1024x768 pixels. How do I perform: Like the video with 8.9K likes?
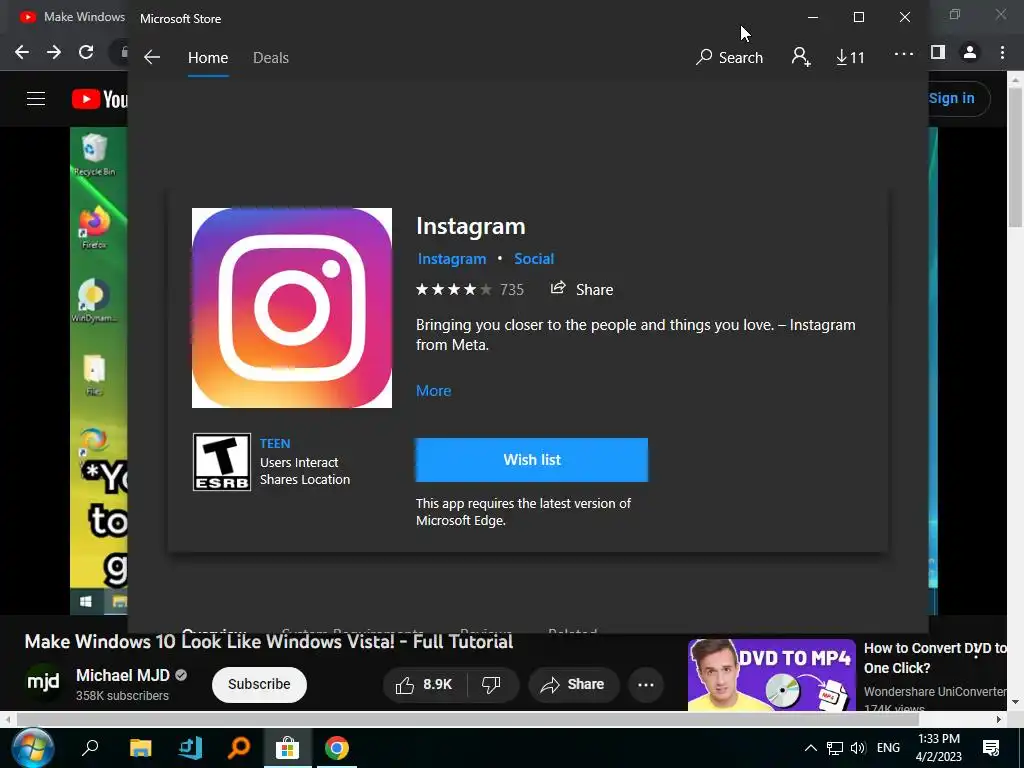pos(424,684)
